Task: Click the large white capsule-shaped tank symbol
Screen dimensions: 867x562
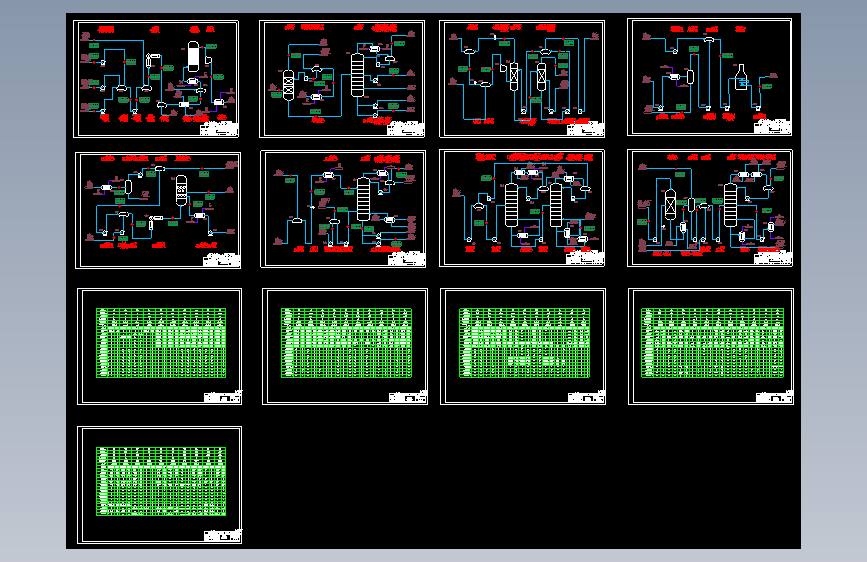Action: pos(193,56)
